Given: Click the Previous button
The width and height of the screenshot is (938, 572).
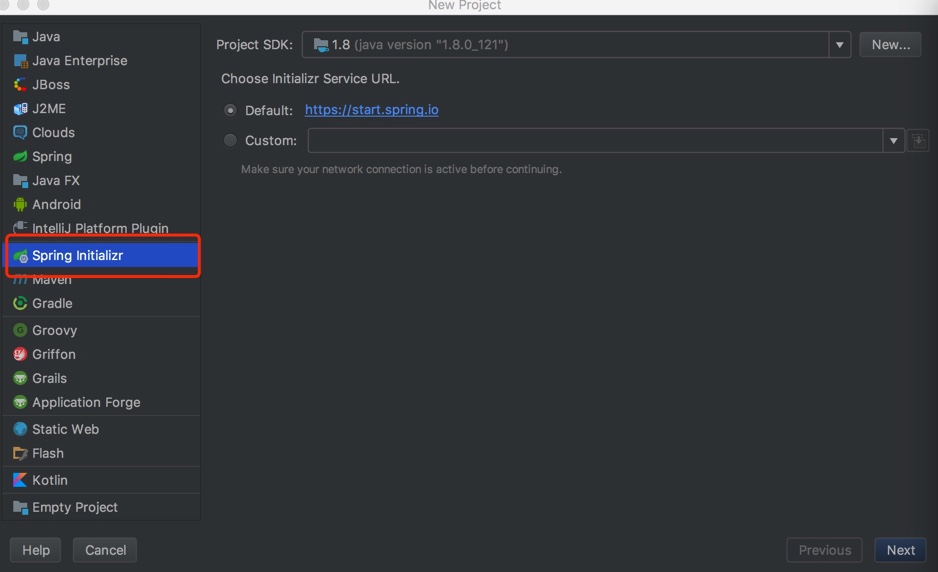Looking at the screenshot, I should [824, 550].
